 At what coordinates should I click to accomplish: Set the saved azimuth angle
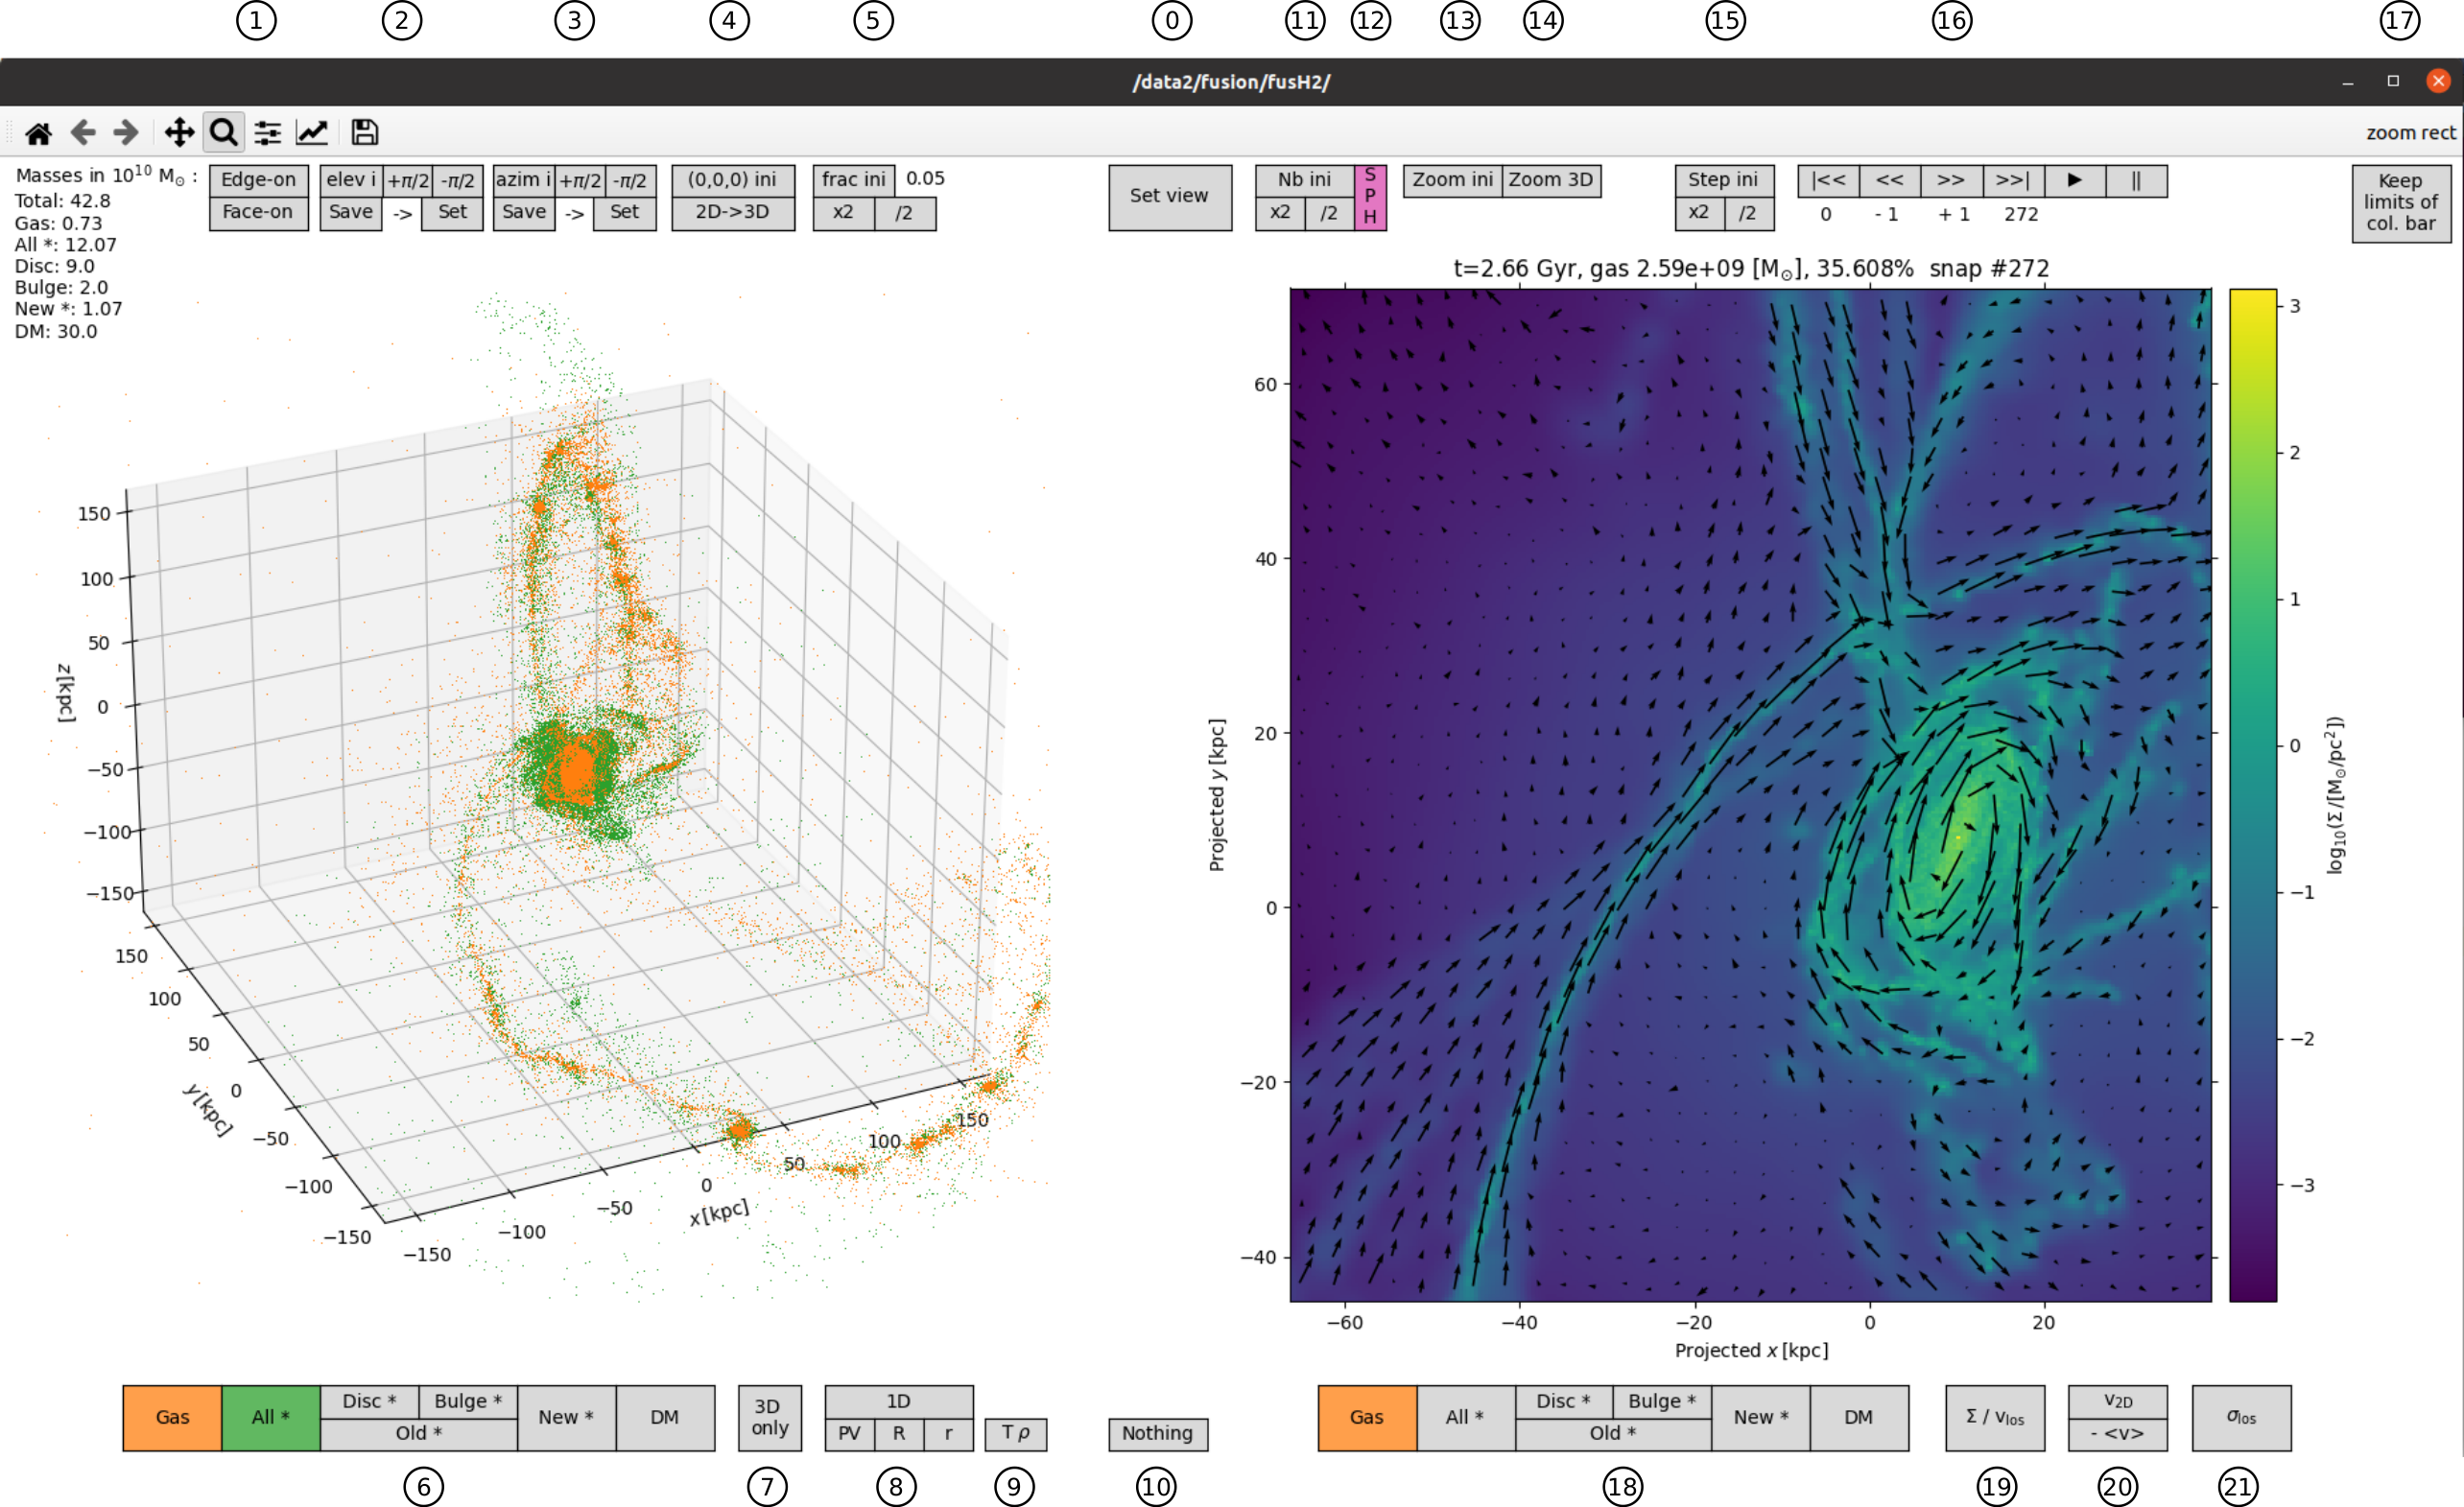tap(625, 213)
